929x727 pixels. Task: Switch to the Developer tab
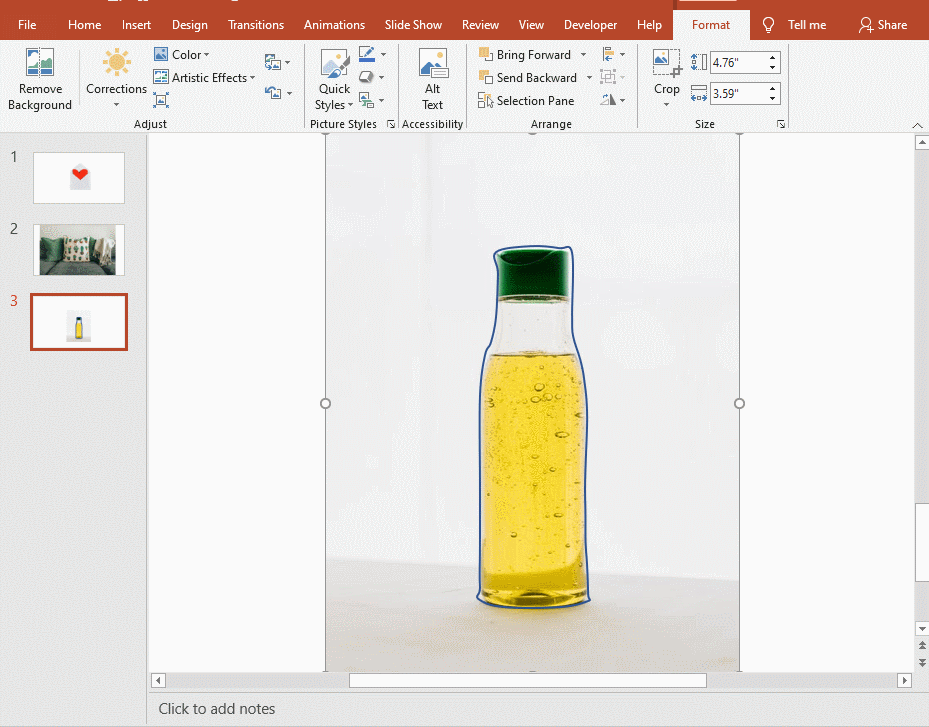[x=590, y=25]
